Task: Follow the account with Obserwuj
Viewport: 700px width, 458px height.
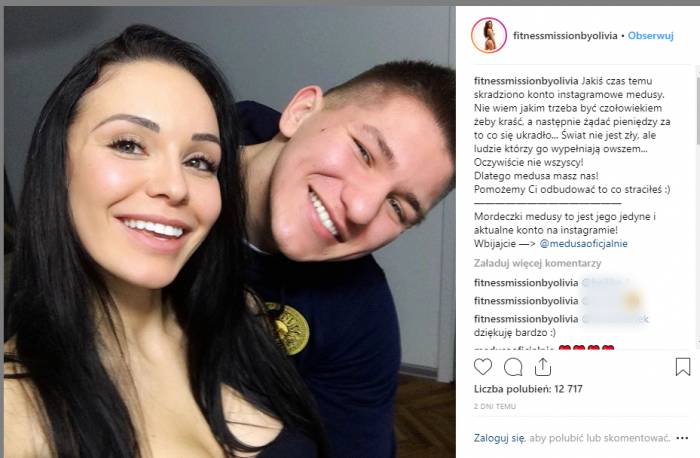Action: coord(650,36)
